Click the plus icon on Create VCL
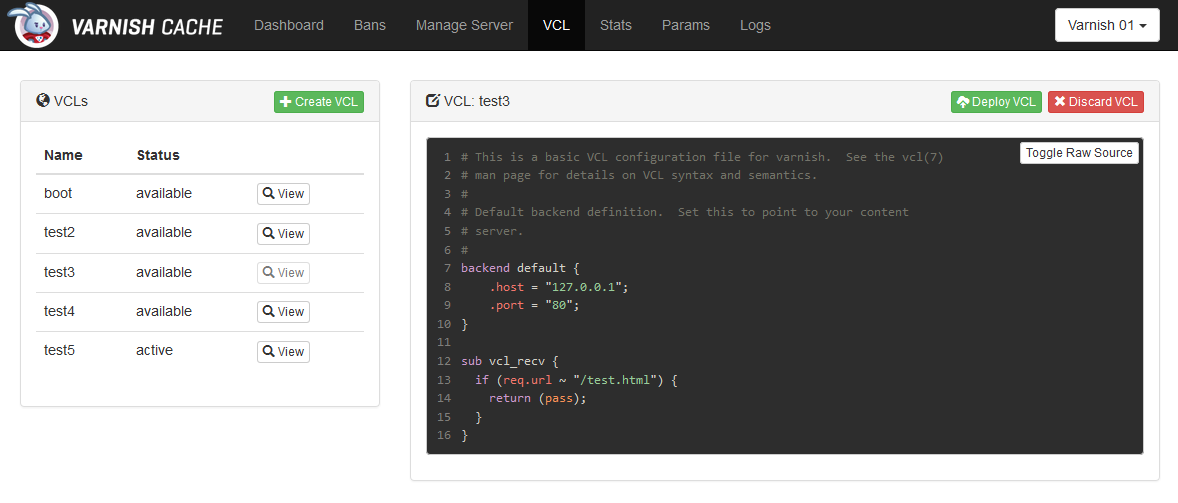This screenshot has width=1178, height=503. (285, 101)
